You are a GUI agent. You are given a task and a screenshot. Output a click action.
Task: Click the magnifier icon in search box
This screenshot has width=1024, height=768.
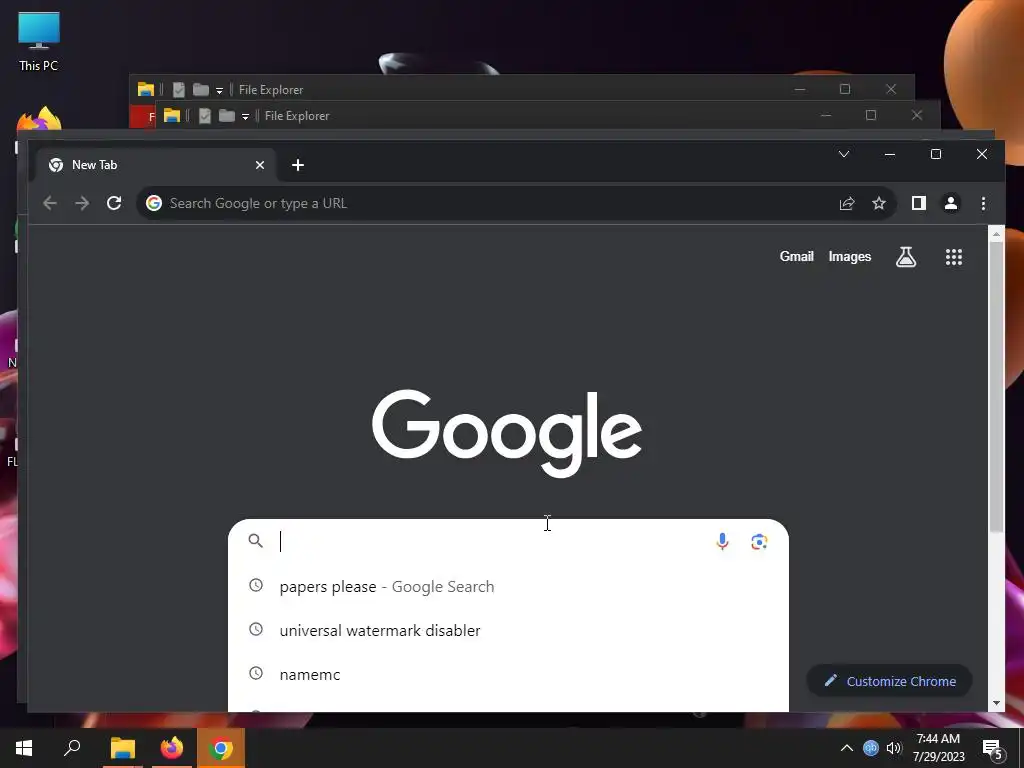[x=255, y=541]
